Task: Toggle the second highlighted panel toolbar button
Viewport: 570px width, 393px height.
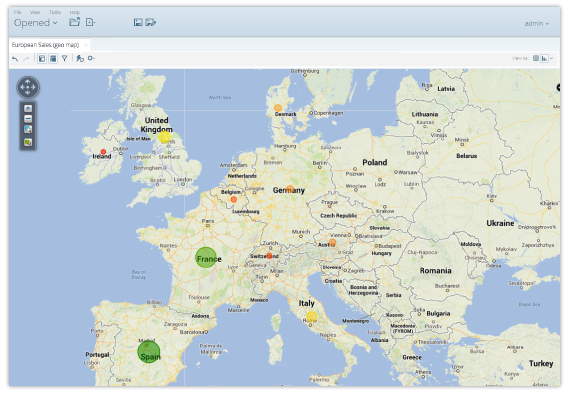Action: click(x=53, y=58)
